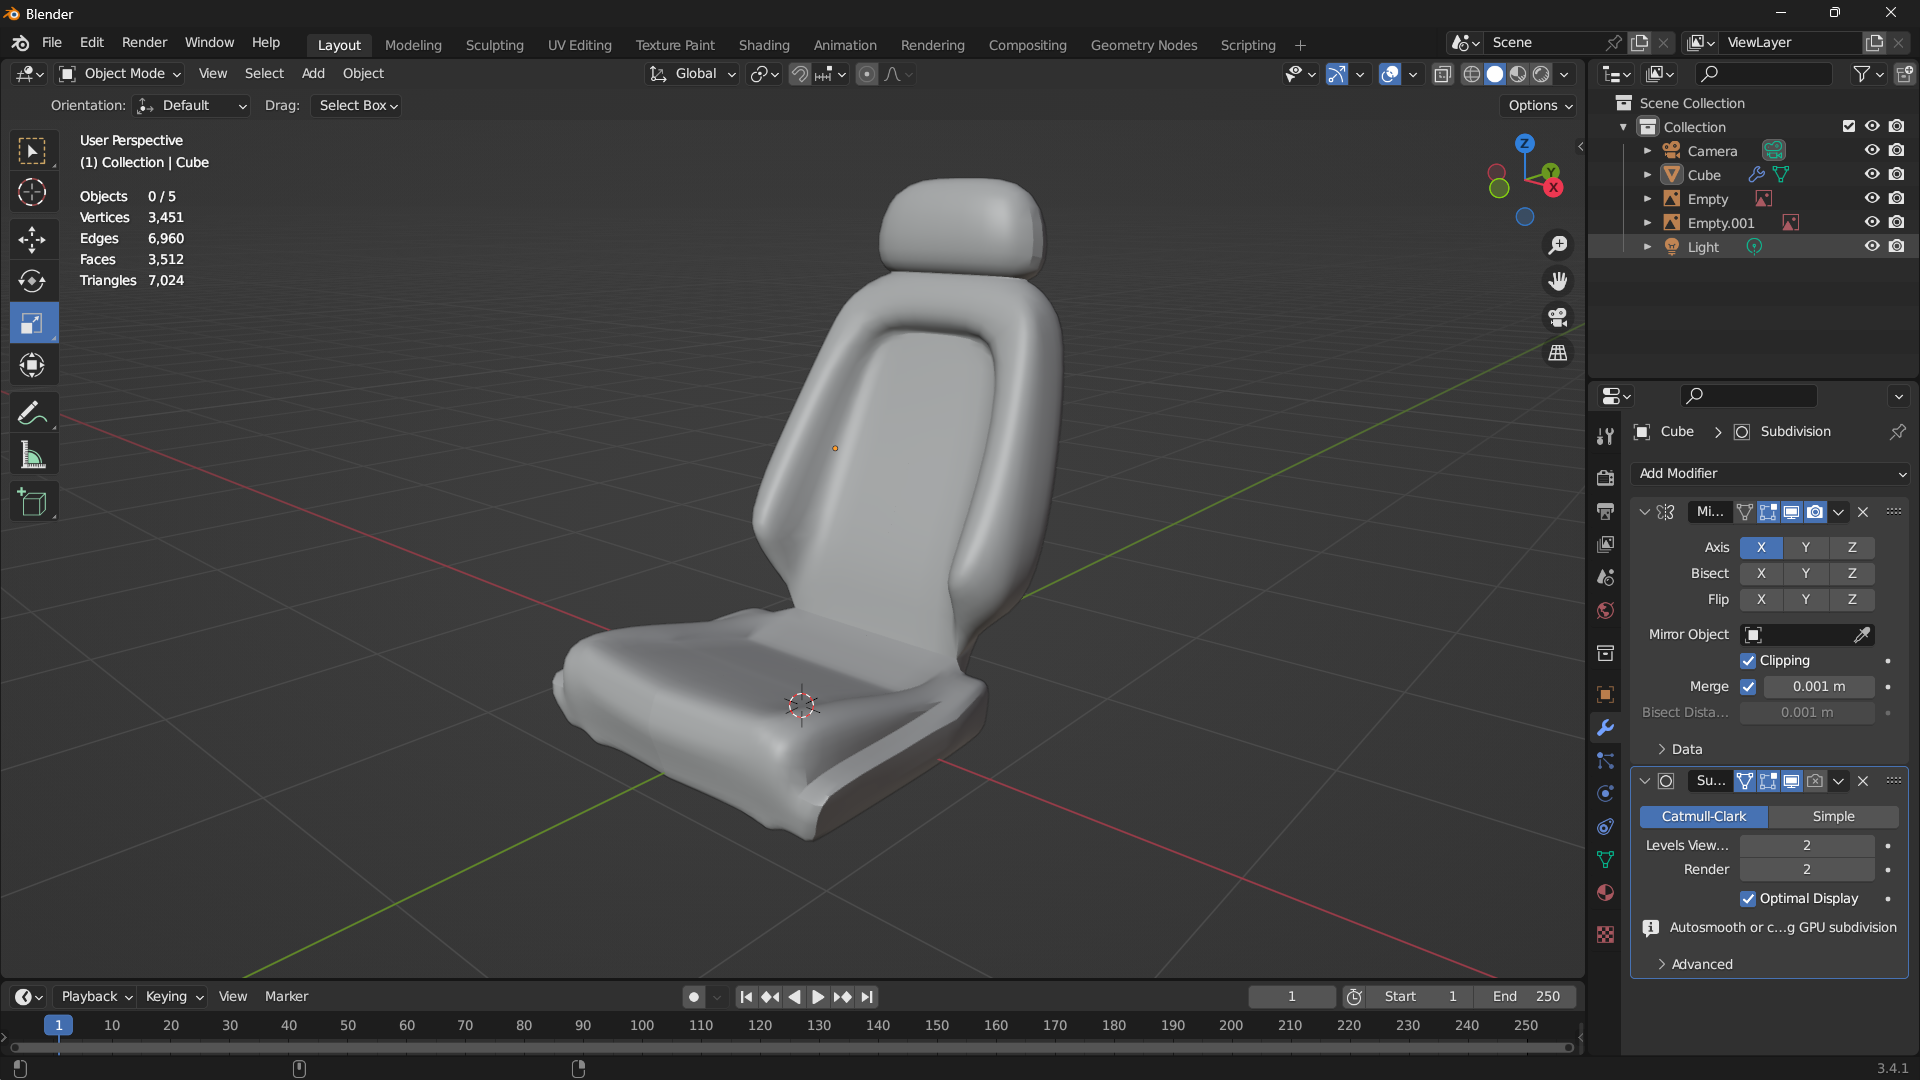Select the Rotate tool in the toolbar

[x=32, y=281]
